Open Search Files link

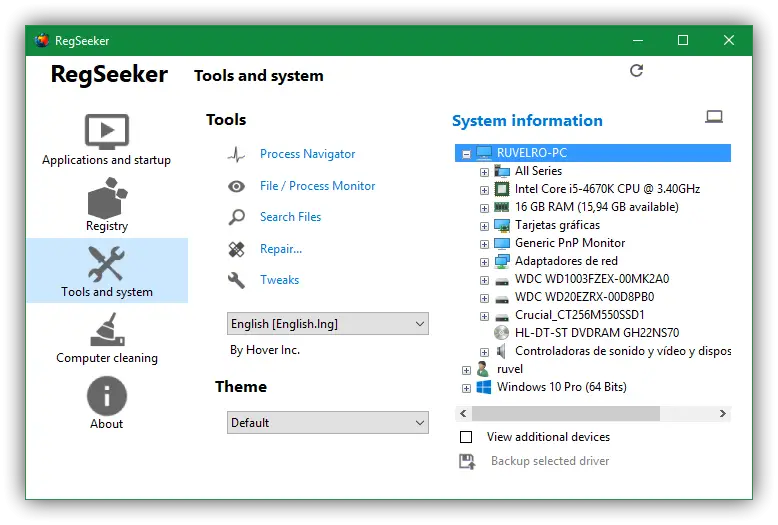(x=290, y=217)
